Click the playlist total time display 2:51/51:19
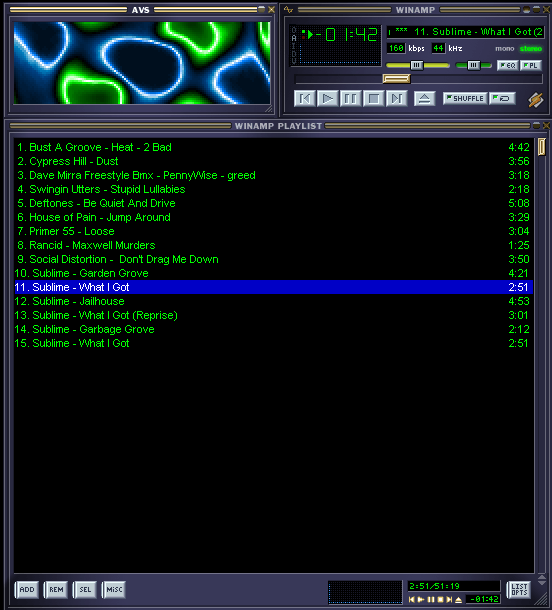Viewport: 552px width, 610px height. coord(454,586)
